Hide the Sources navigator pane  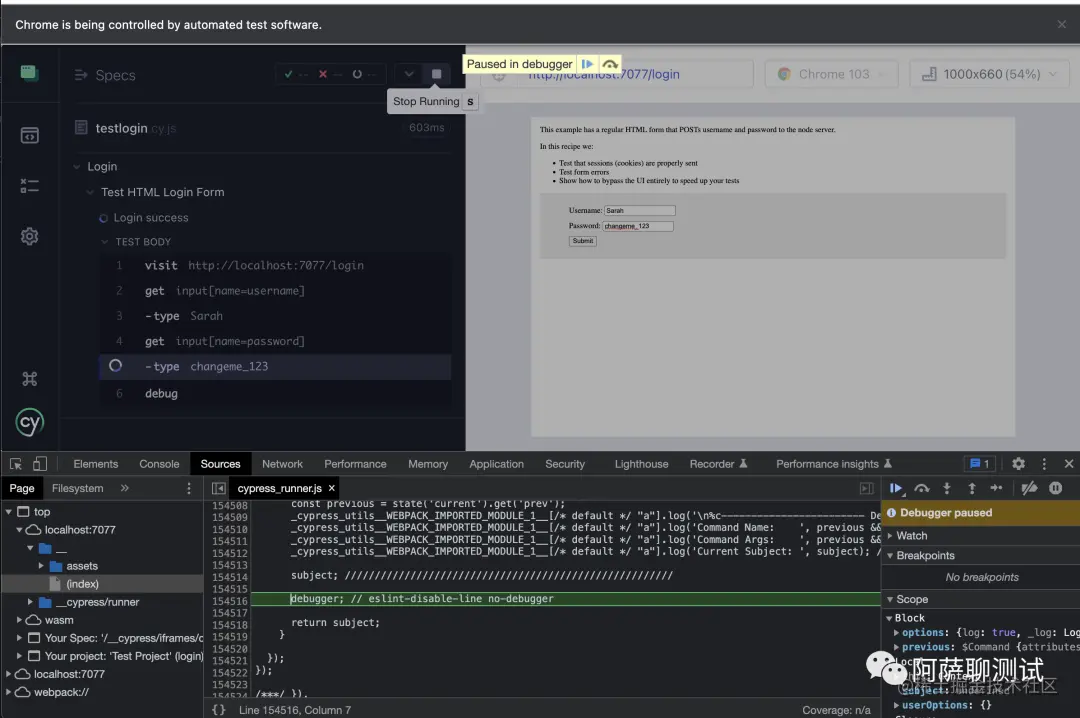point(218,488)
